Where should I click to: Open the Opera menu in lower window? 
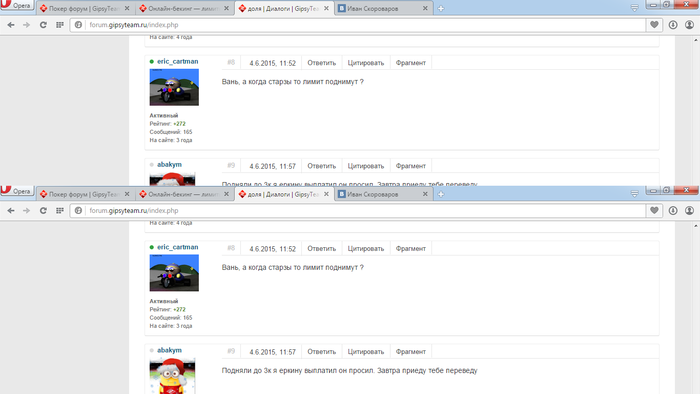point(17,191)
